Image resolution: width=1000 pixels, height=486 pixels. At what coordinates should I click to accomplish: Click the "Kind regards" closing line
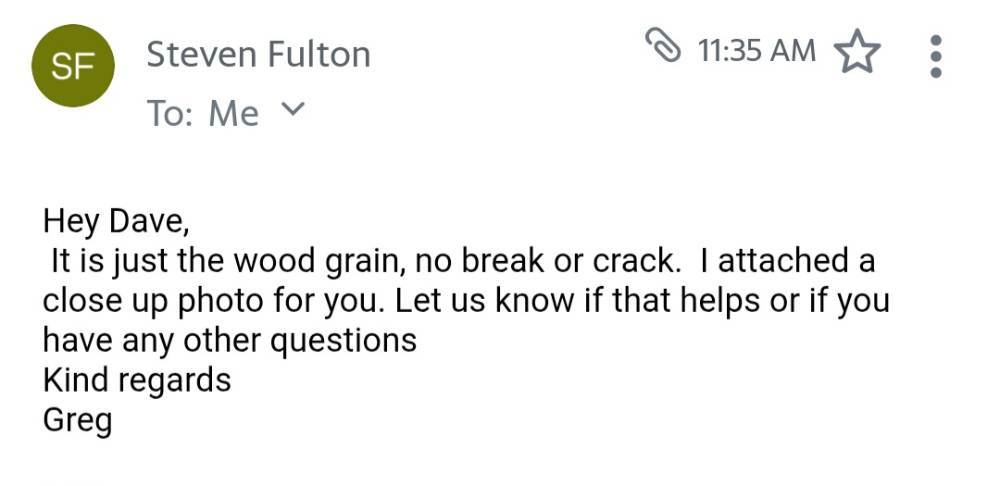[x=136, y=380]
